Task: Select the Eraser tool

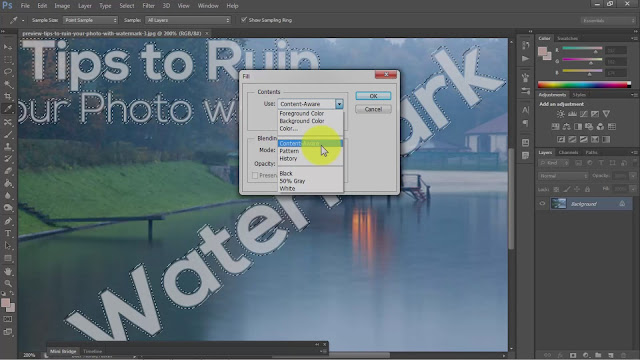Action: pos(8,171)
